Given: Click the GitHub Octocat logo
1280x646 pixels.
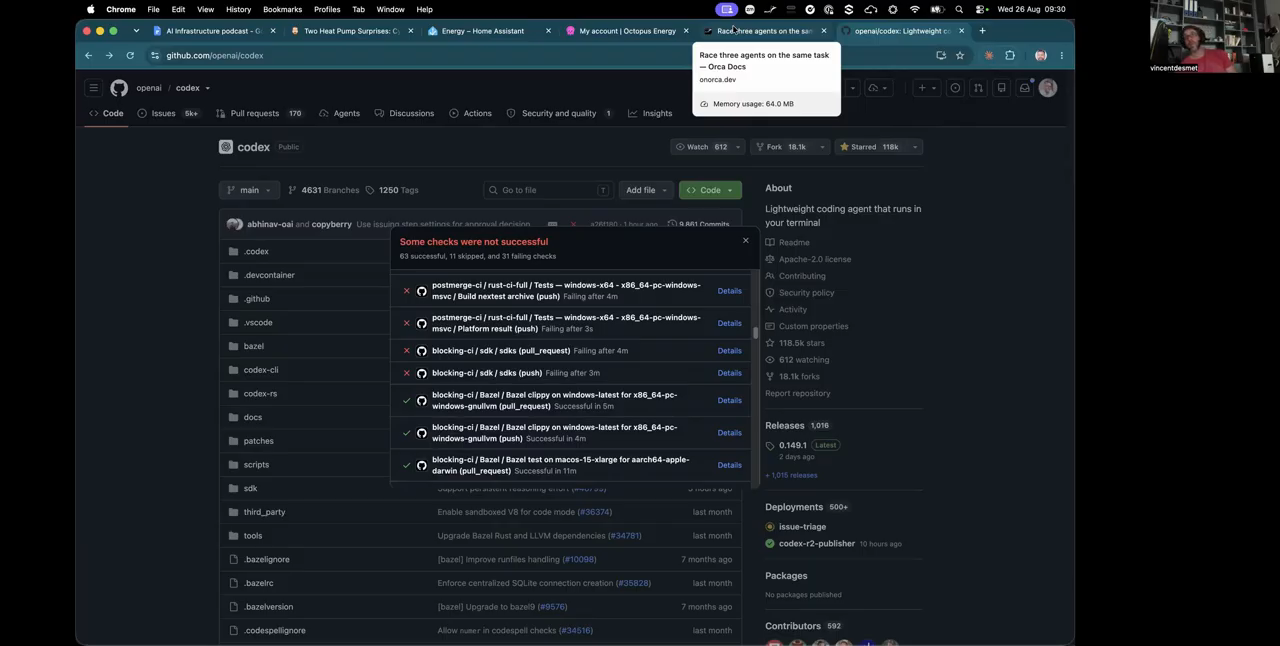Looking at the screenshot, I should [119, 88].
